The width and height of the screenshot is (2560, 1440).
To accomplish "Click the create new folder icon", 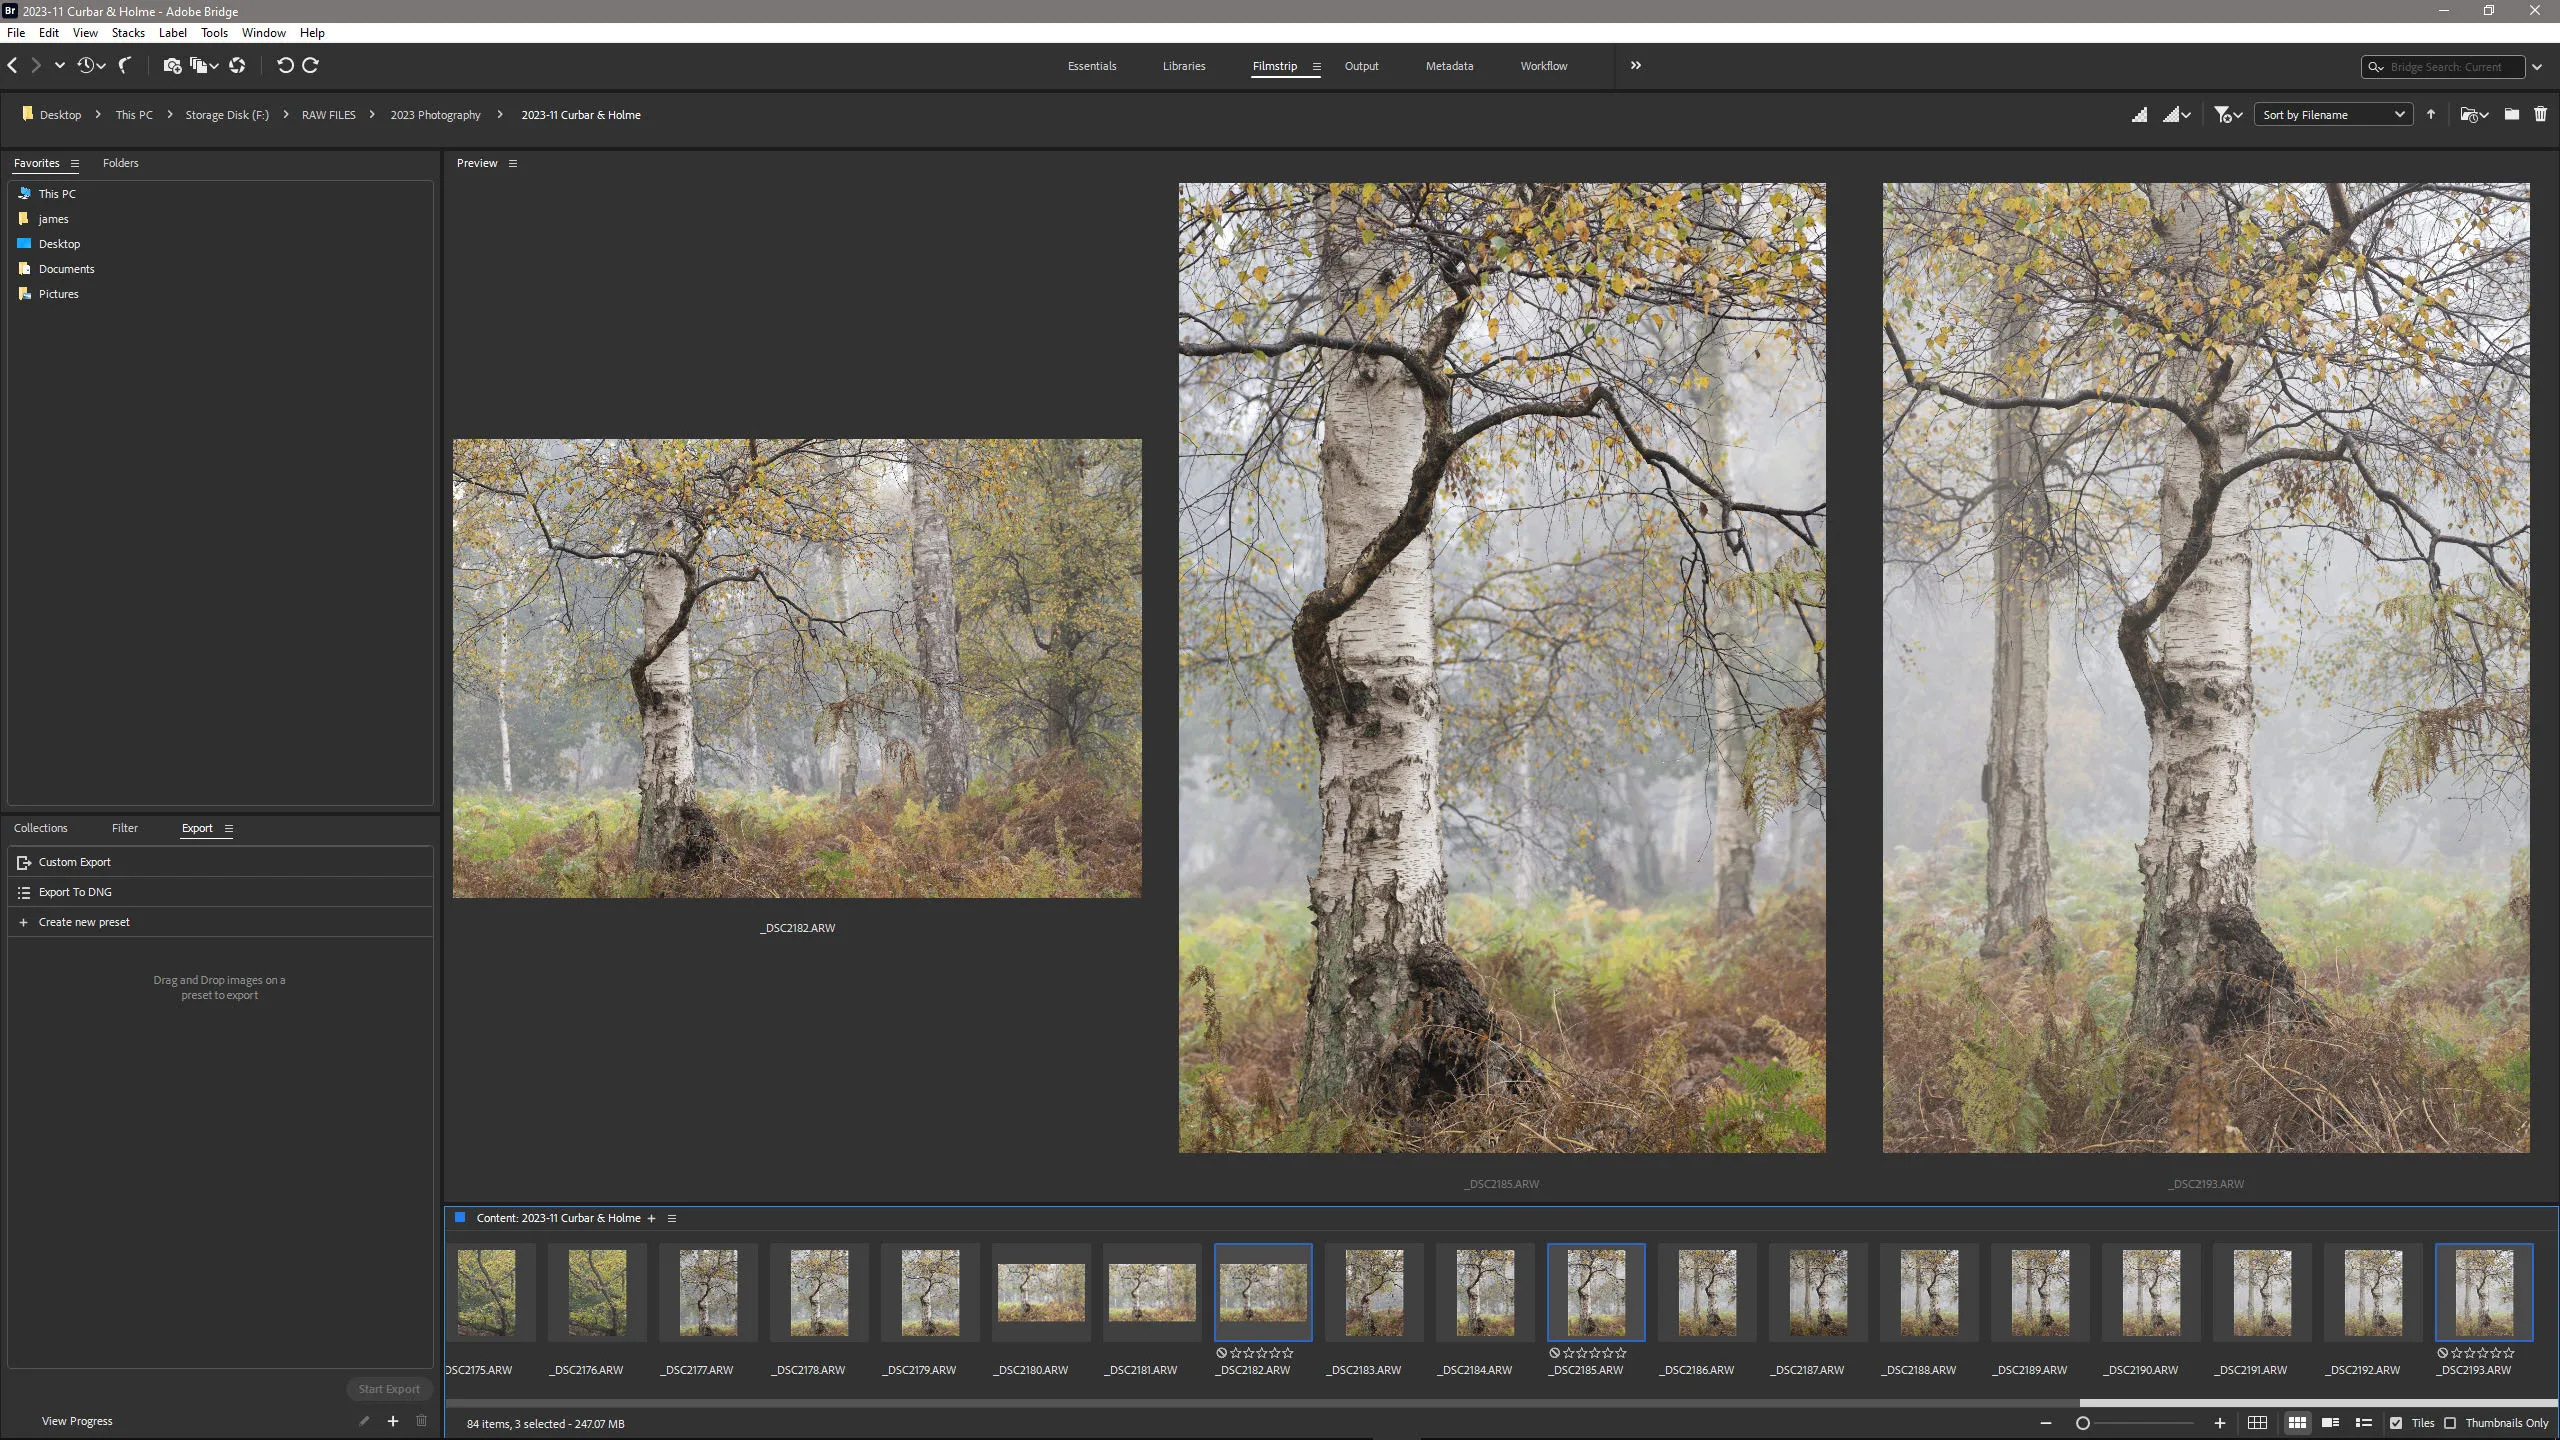I will pos(2511,115).
